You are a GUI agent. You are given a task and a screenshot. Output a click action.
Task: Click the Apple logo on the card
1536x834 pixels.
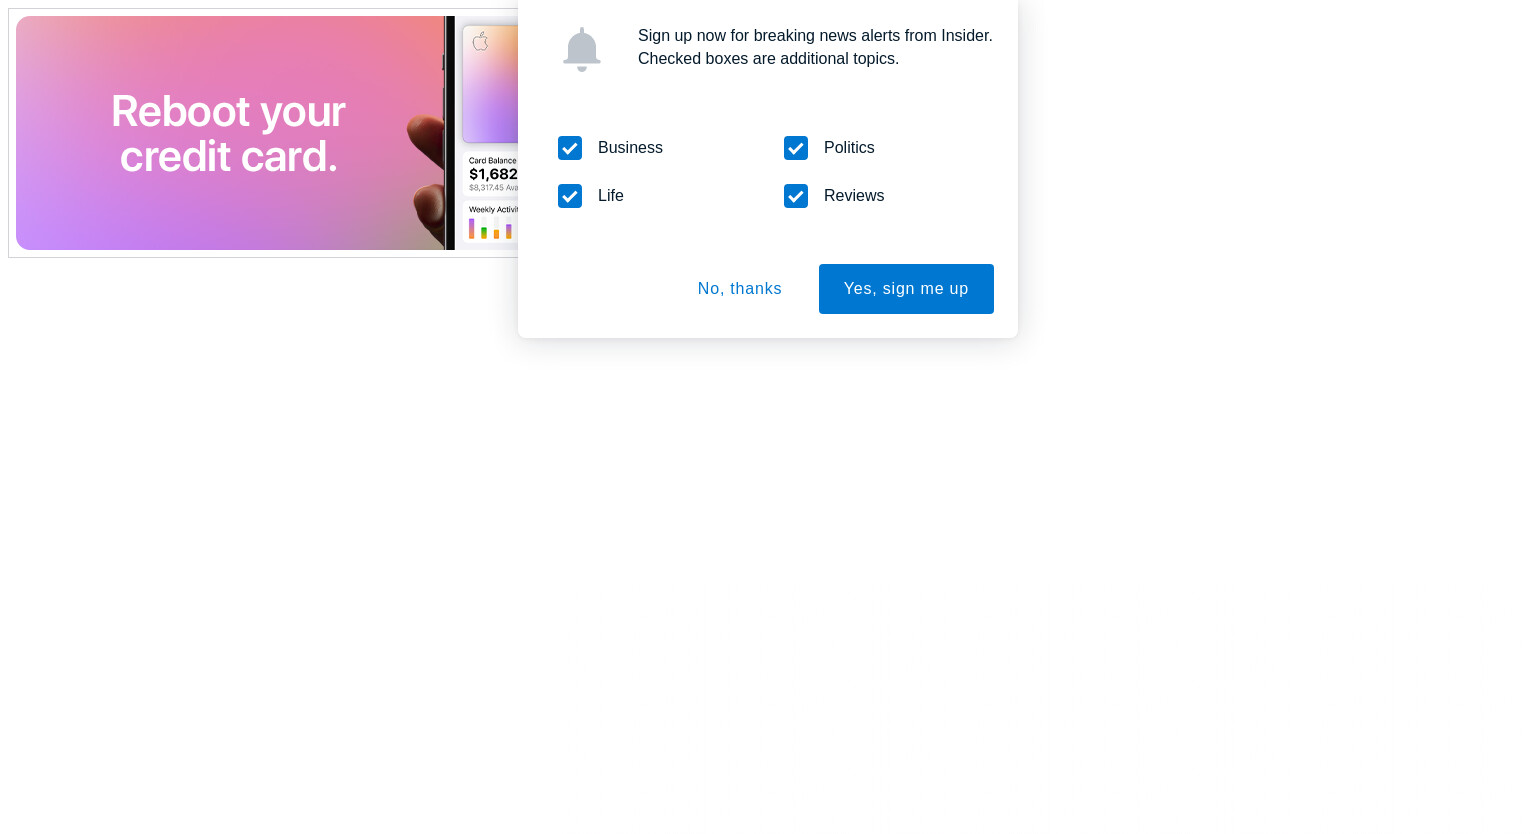(480, 41)
